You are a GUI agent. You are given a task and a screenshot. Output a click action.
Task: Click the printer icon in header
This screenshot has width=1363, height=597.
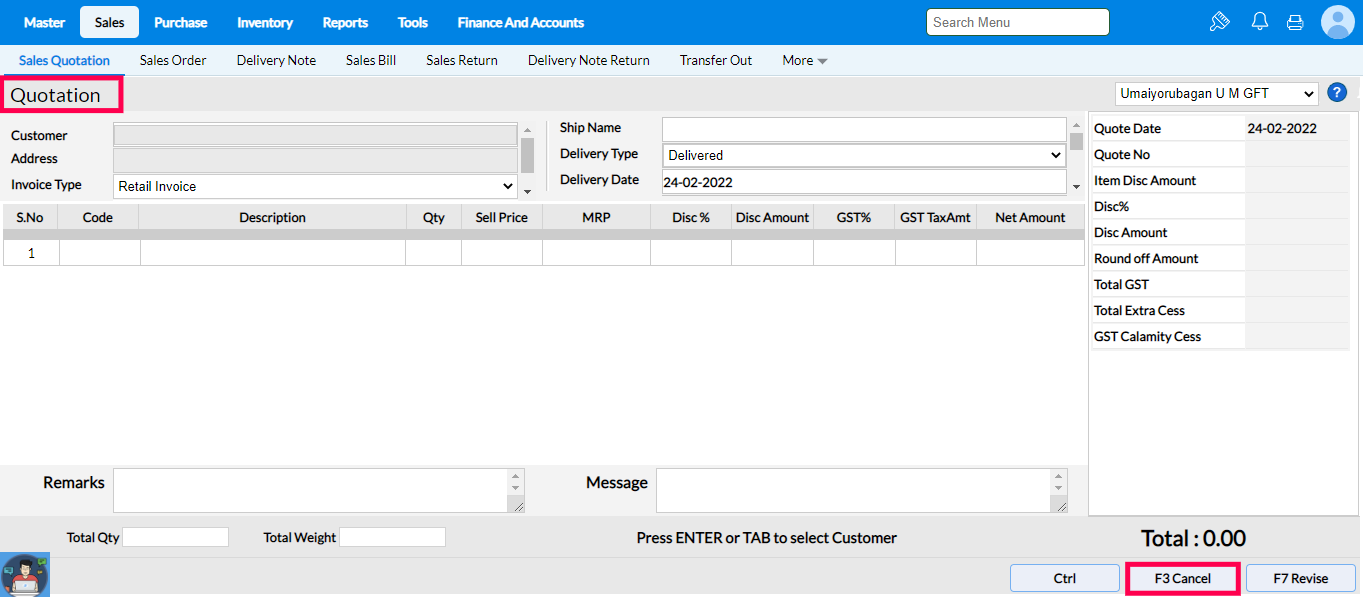1295,22
